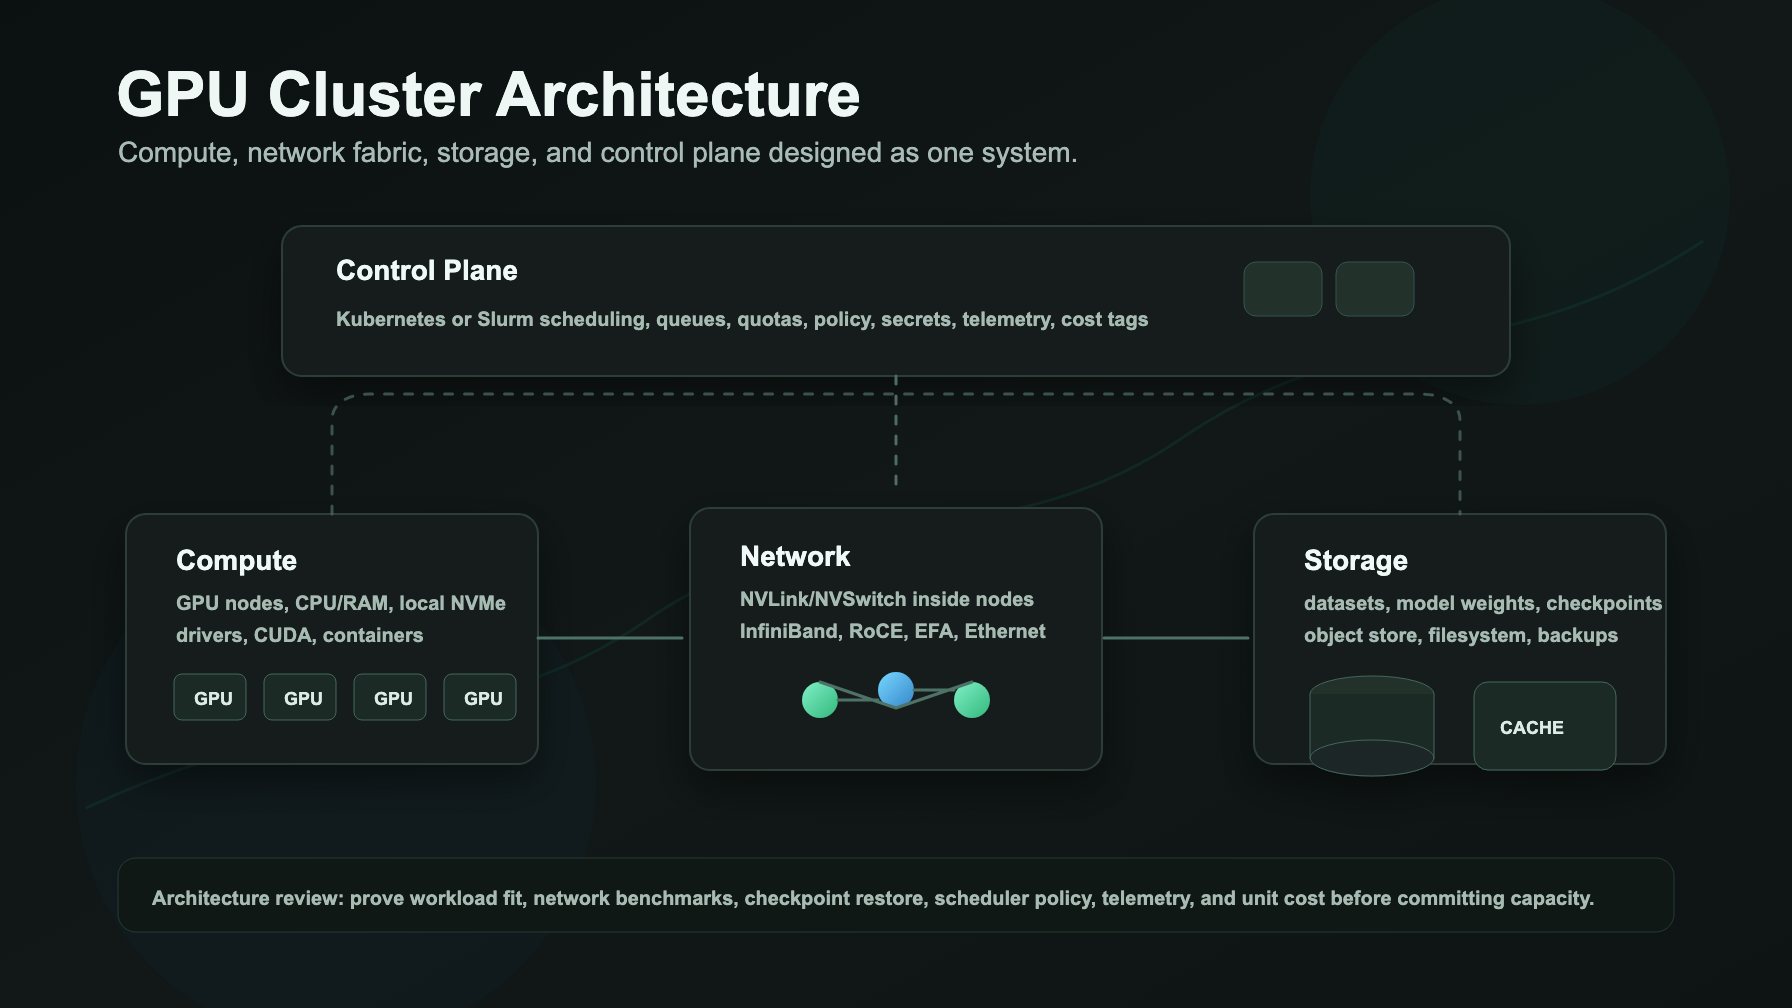Click the right square in the Control Plane card
The width and height of the screenshot is (1792, 1008).
click(x=1375, y=289)
